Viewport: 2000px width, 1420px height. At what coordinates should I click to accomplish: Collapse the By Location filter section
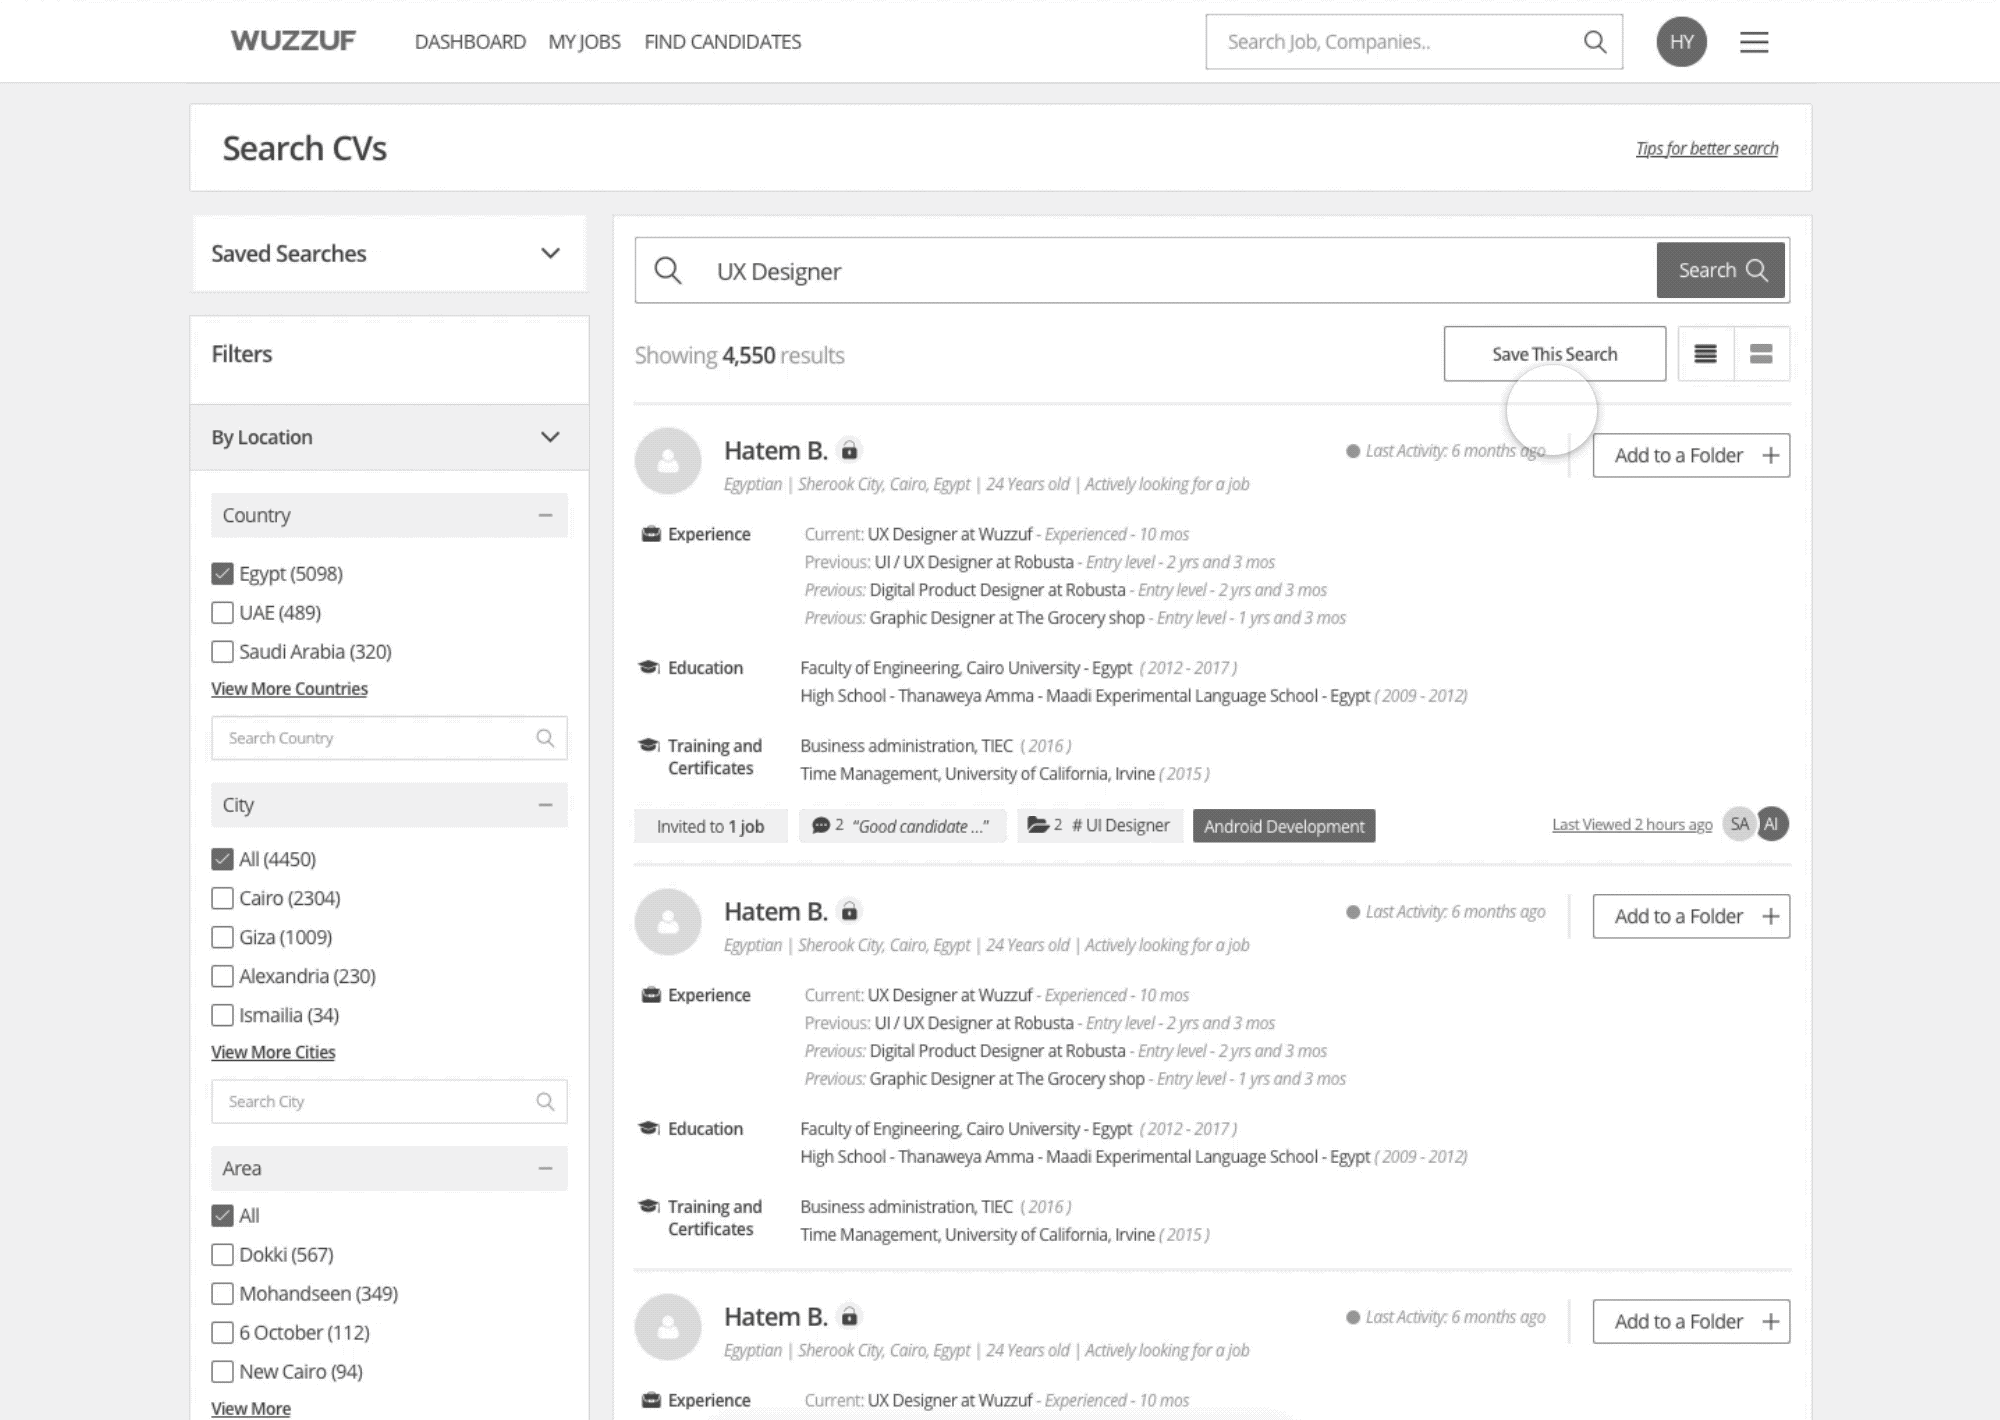(x=549, y=437)
